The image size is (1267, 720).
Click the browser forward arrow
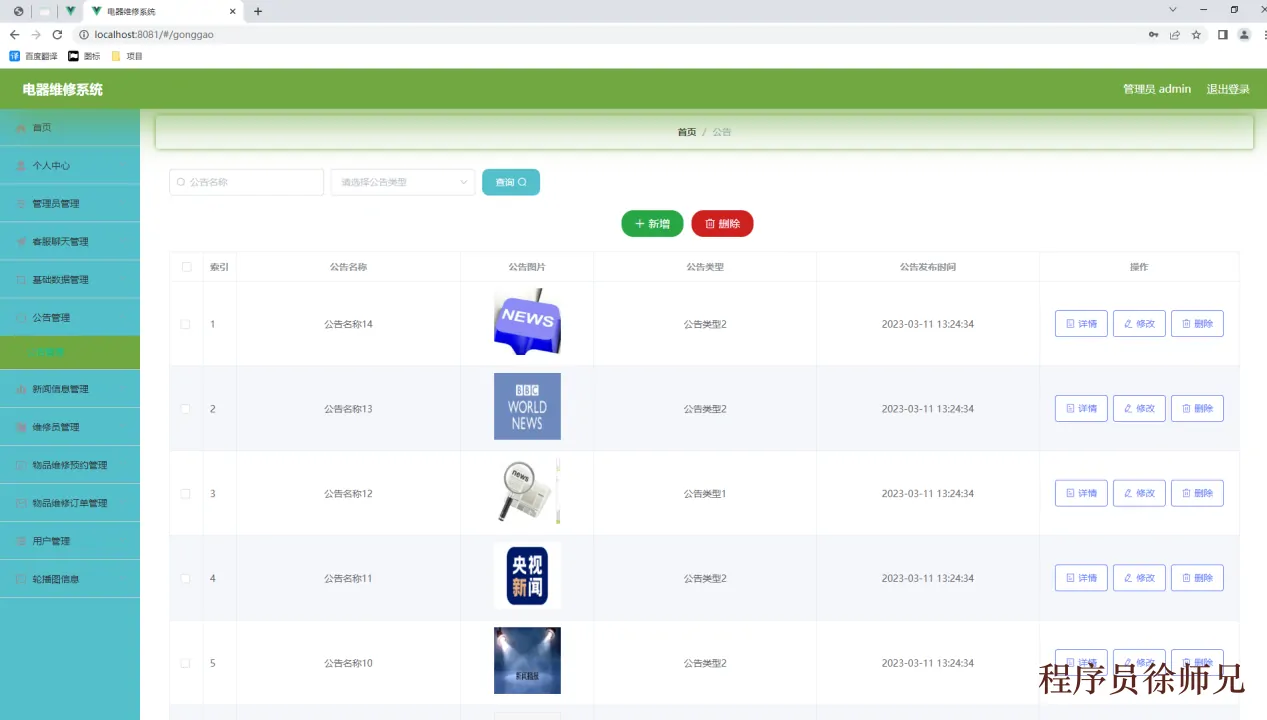36,34
